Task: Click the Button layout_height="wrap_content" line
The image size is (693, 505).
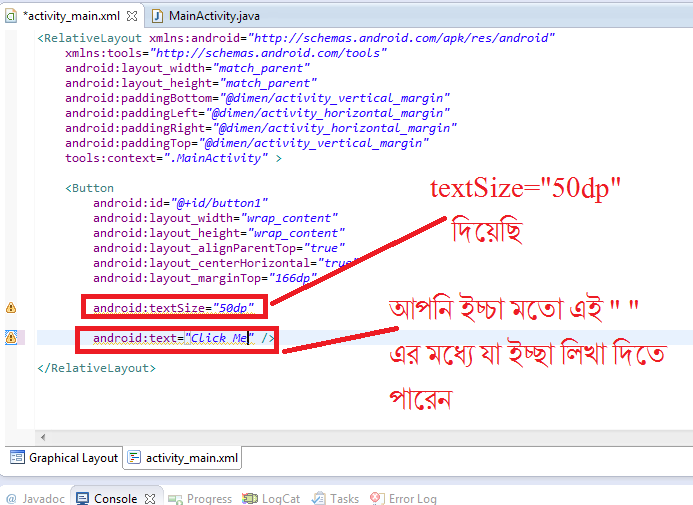Action: click(219, 233)
